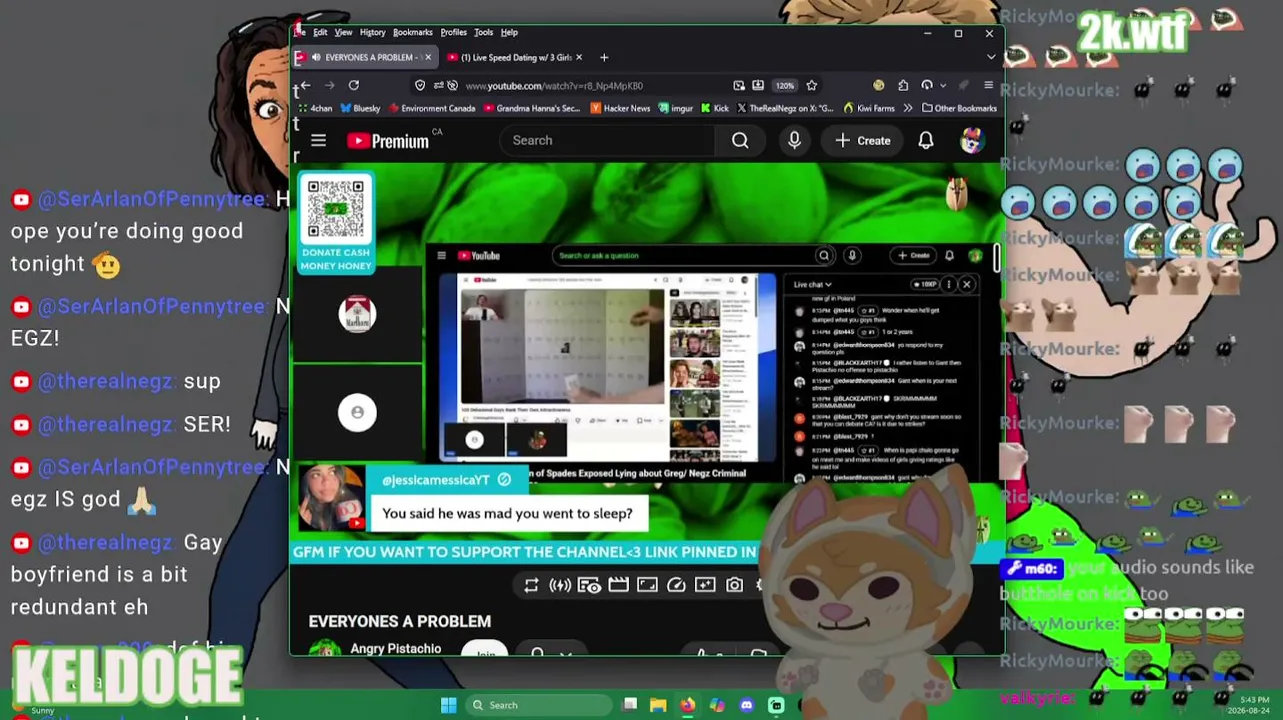Expand the list all tabs chevron
1283x720 pixels.
coord(990,57)
